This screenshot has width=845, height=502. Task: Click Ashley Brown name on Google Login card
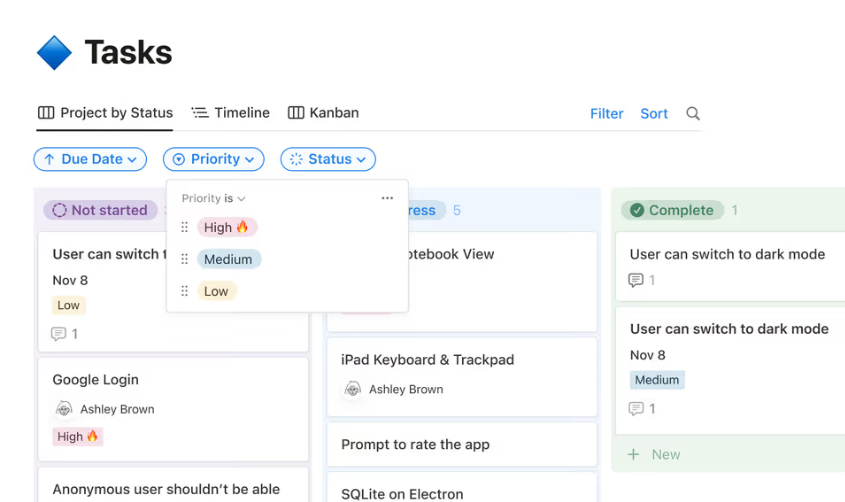[117, 409]
